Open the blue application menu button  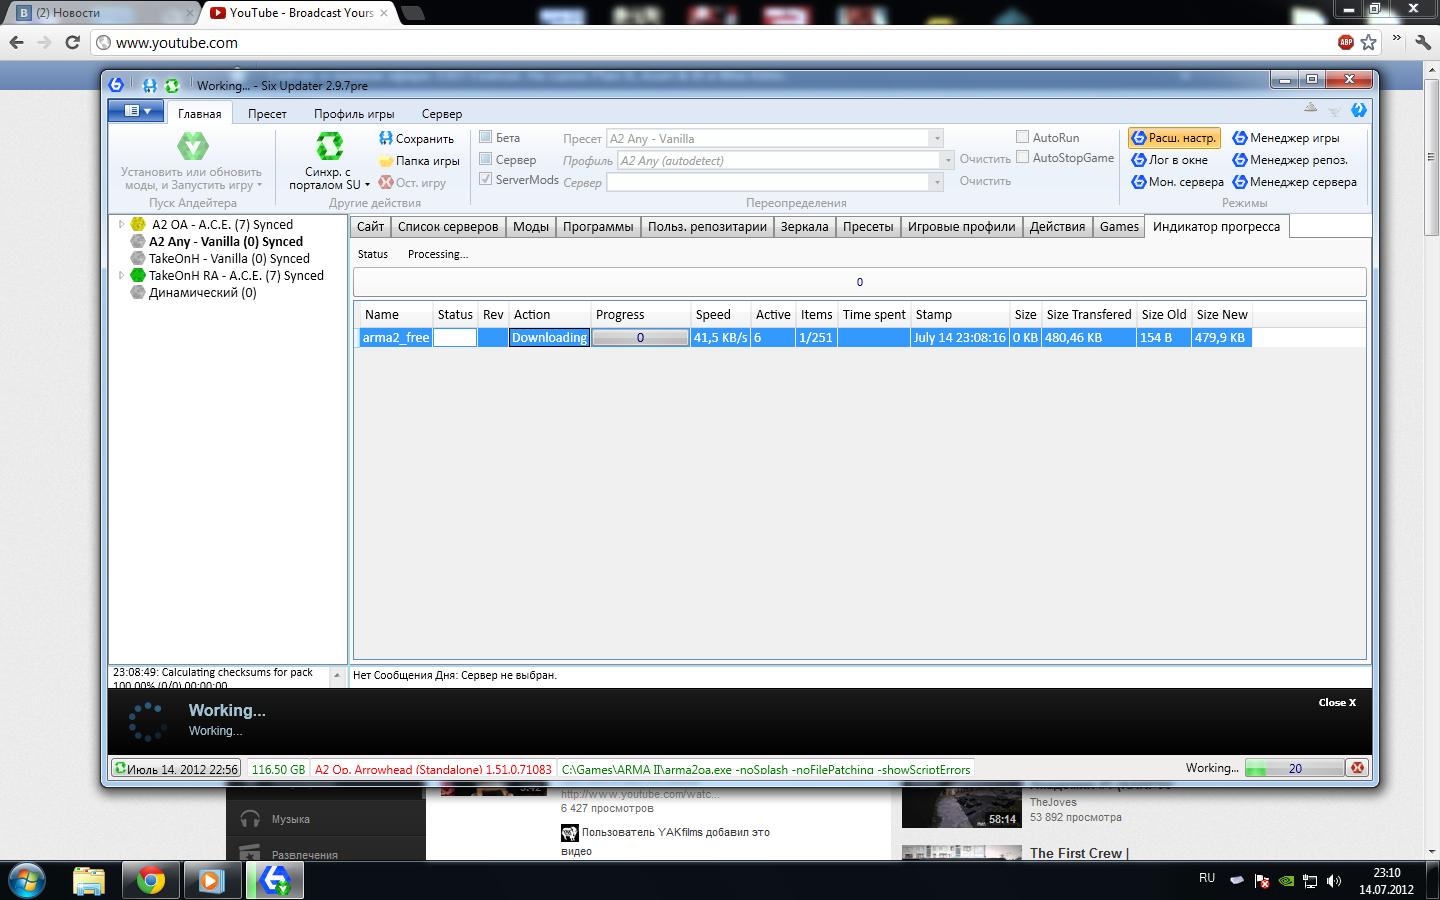136,111
